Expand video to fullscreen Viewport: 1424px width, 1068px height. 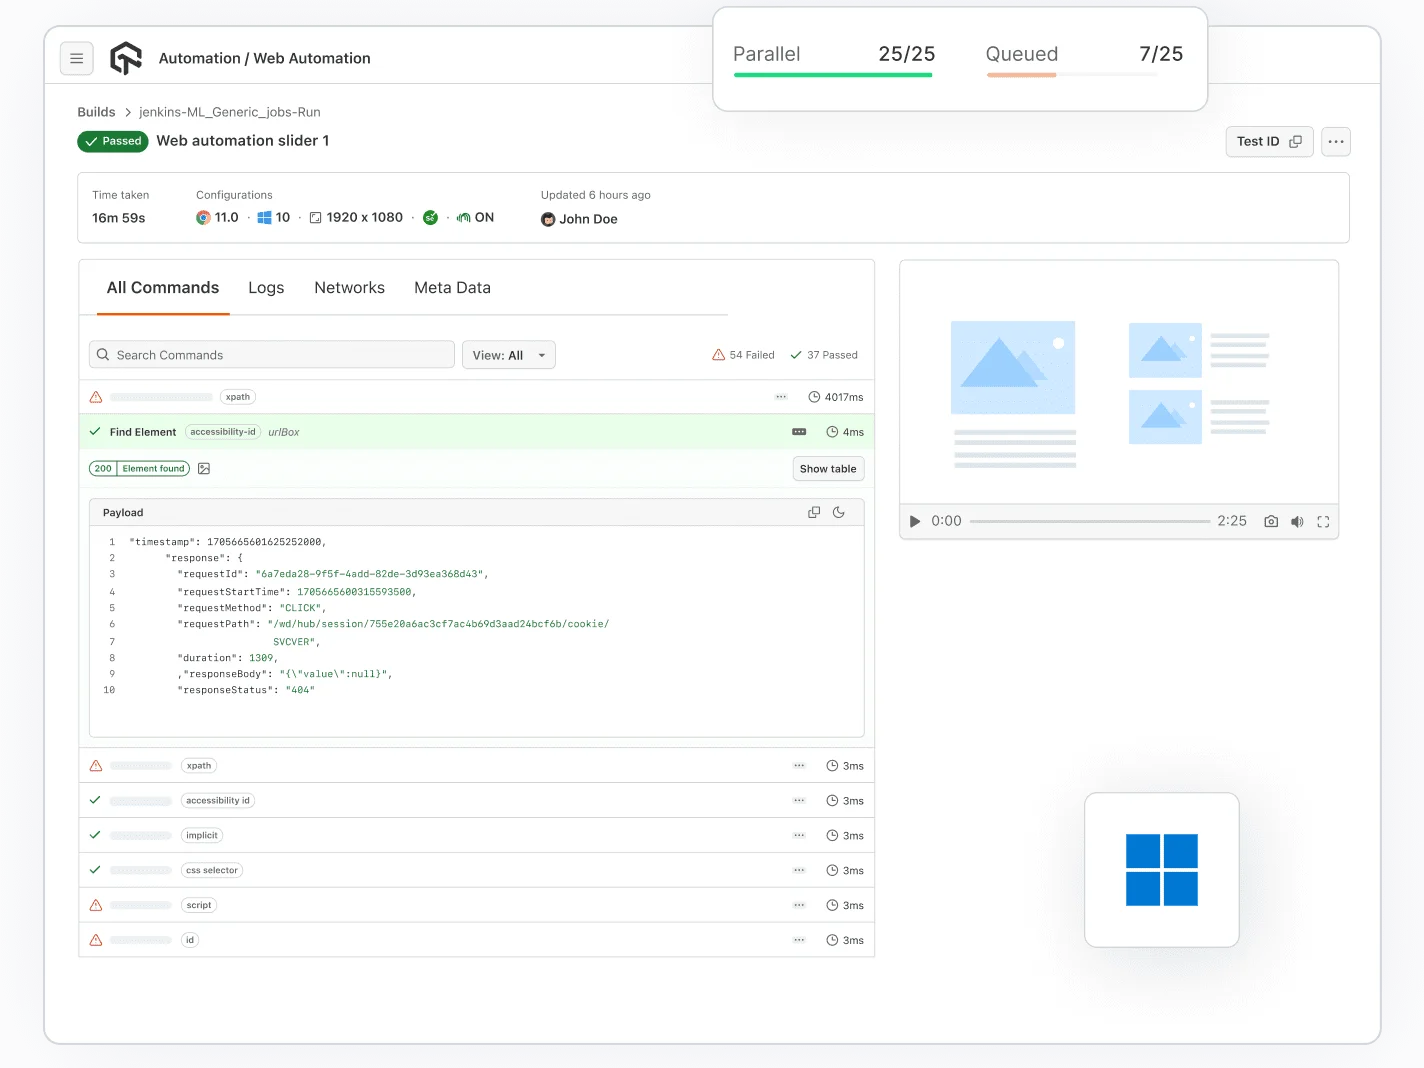click(1323, 521)
